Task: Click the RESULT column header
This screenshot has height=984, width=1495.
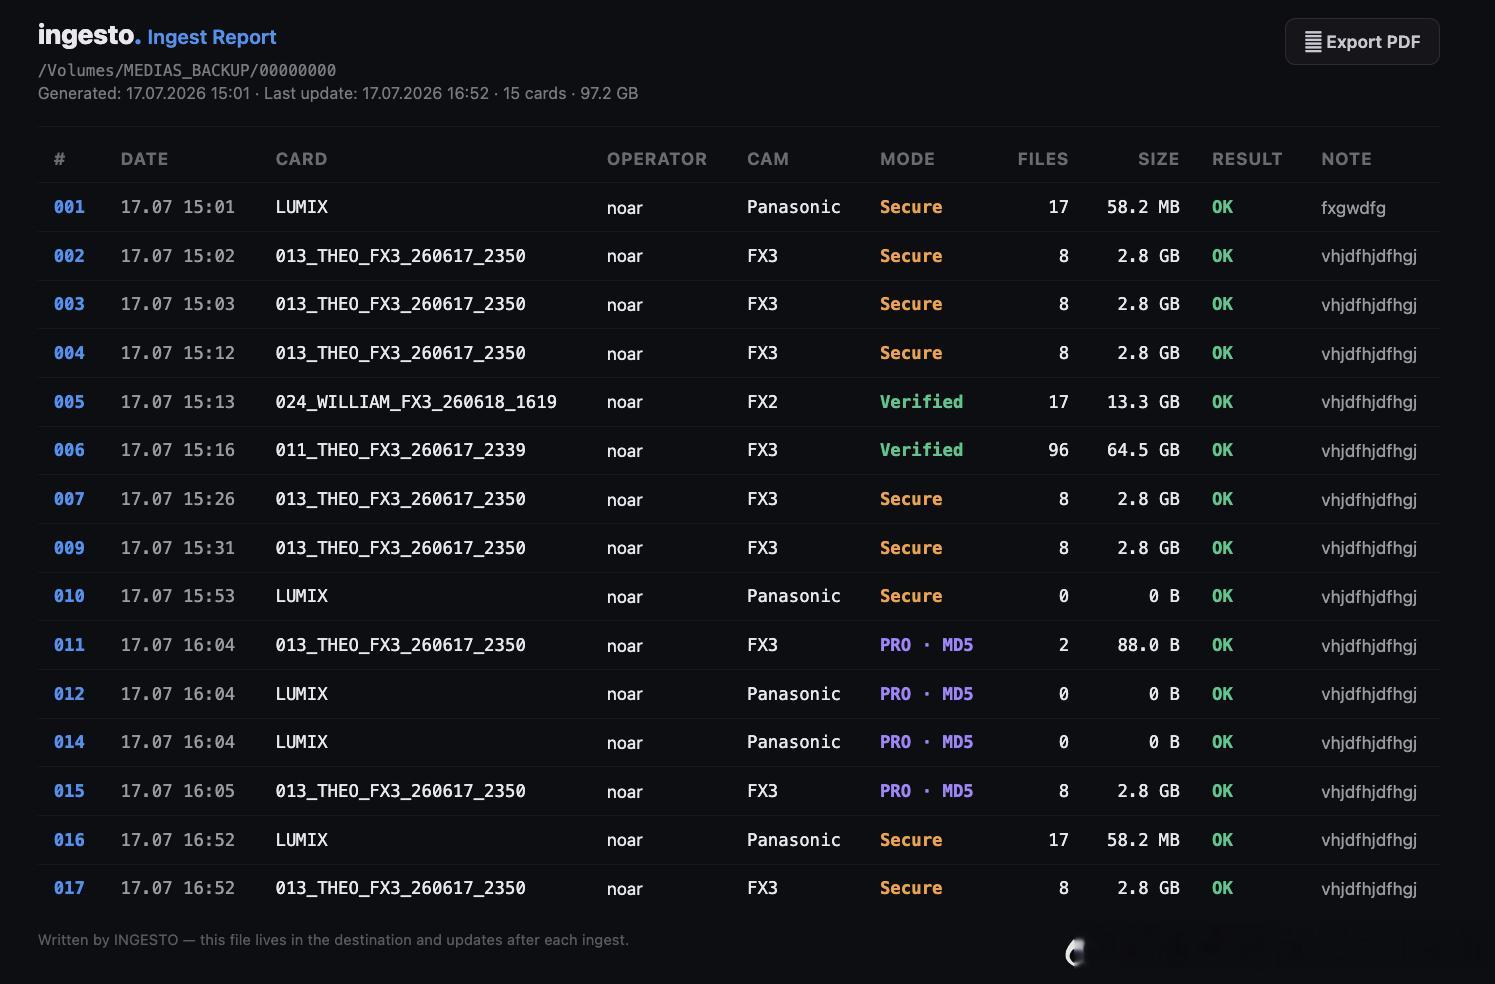Action: click(x=1247, y=159)
